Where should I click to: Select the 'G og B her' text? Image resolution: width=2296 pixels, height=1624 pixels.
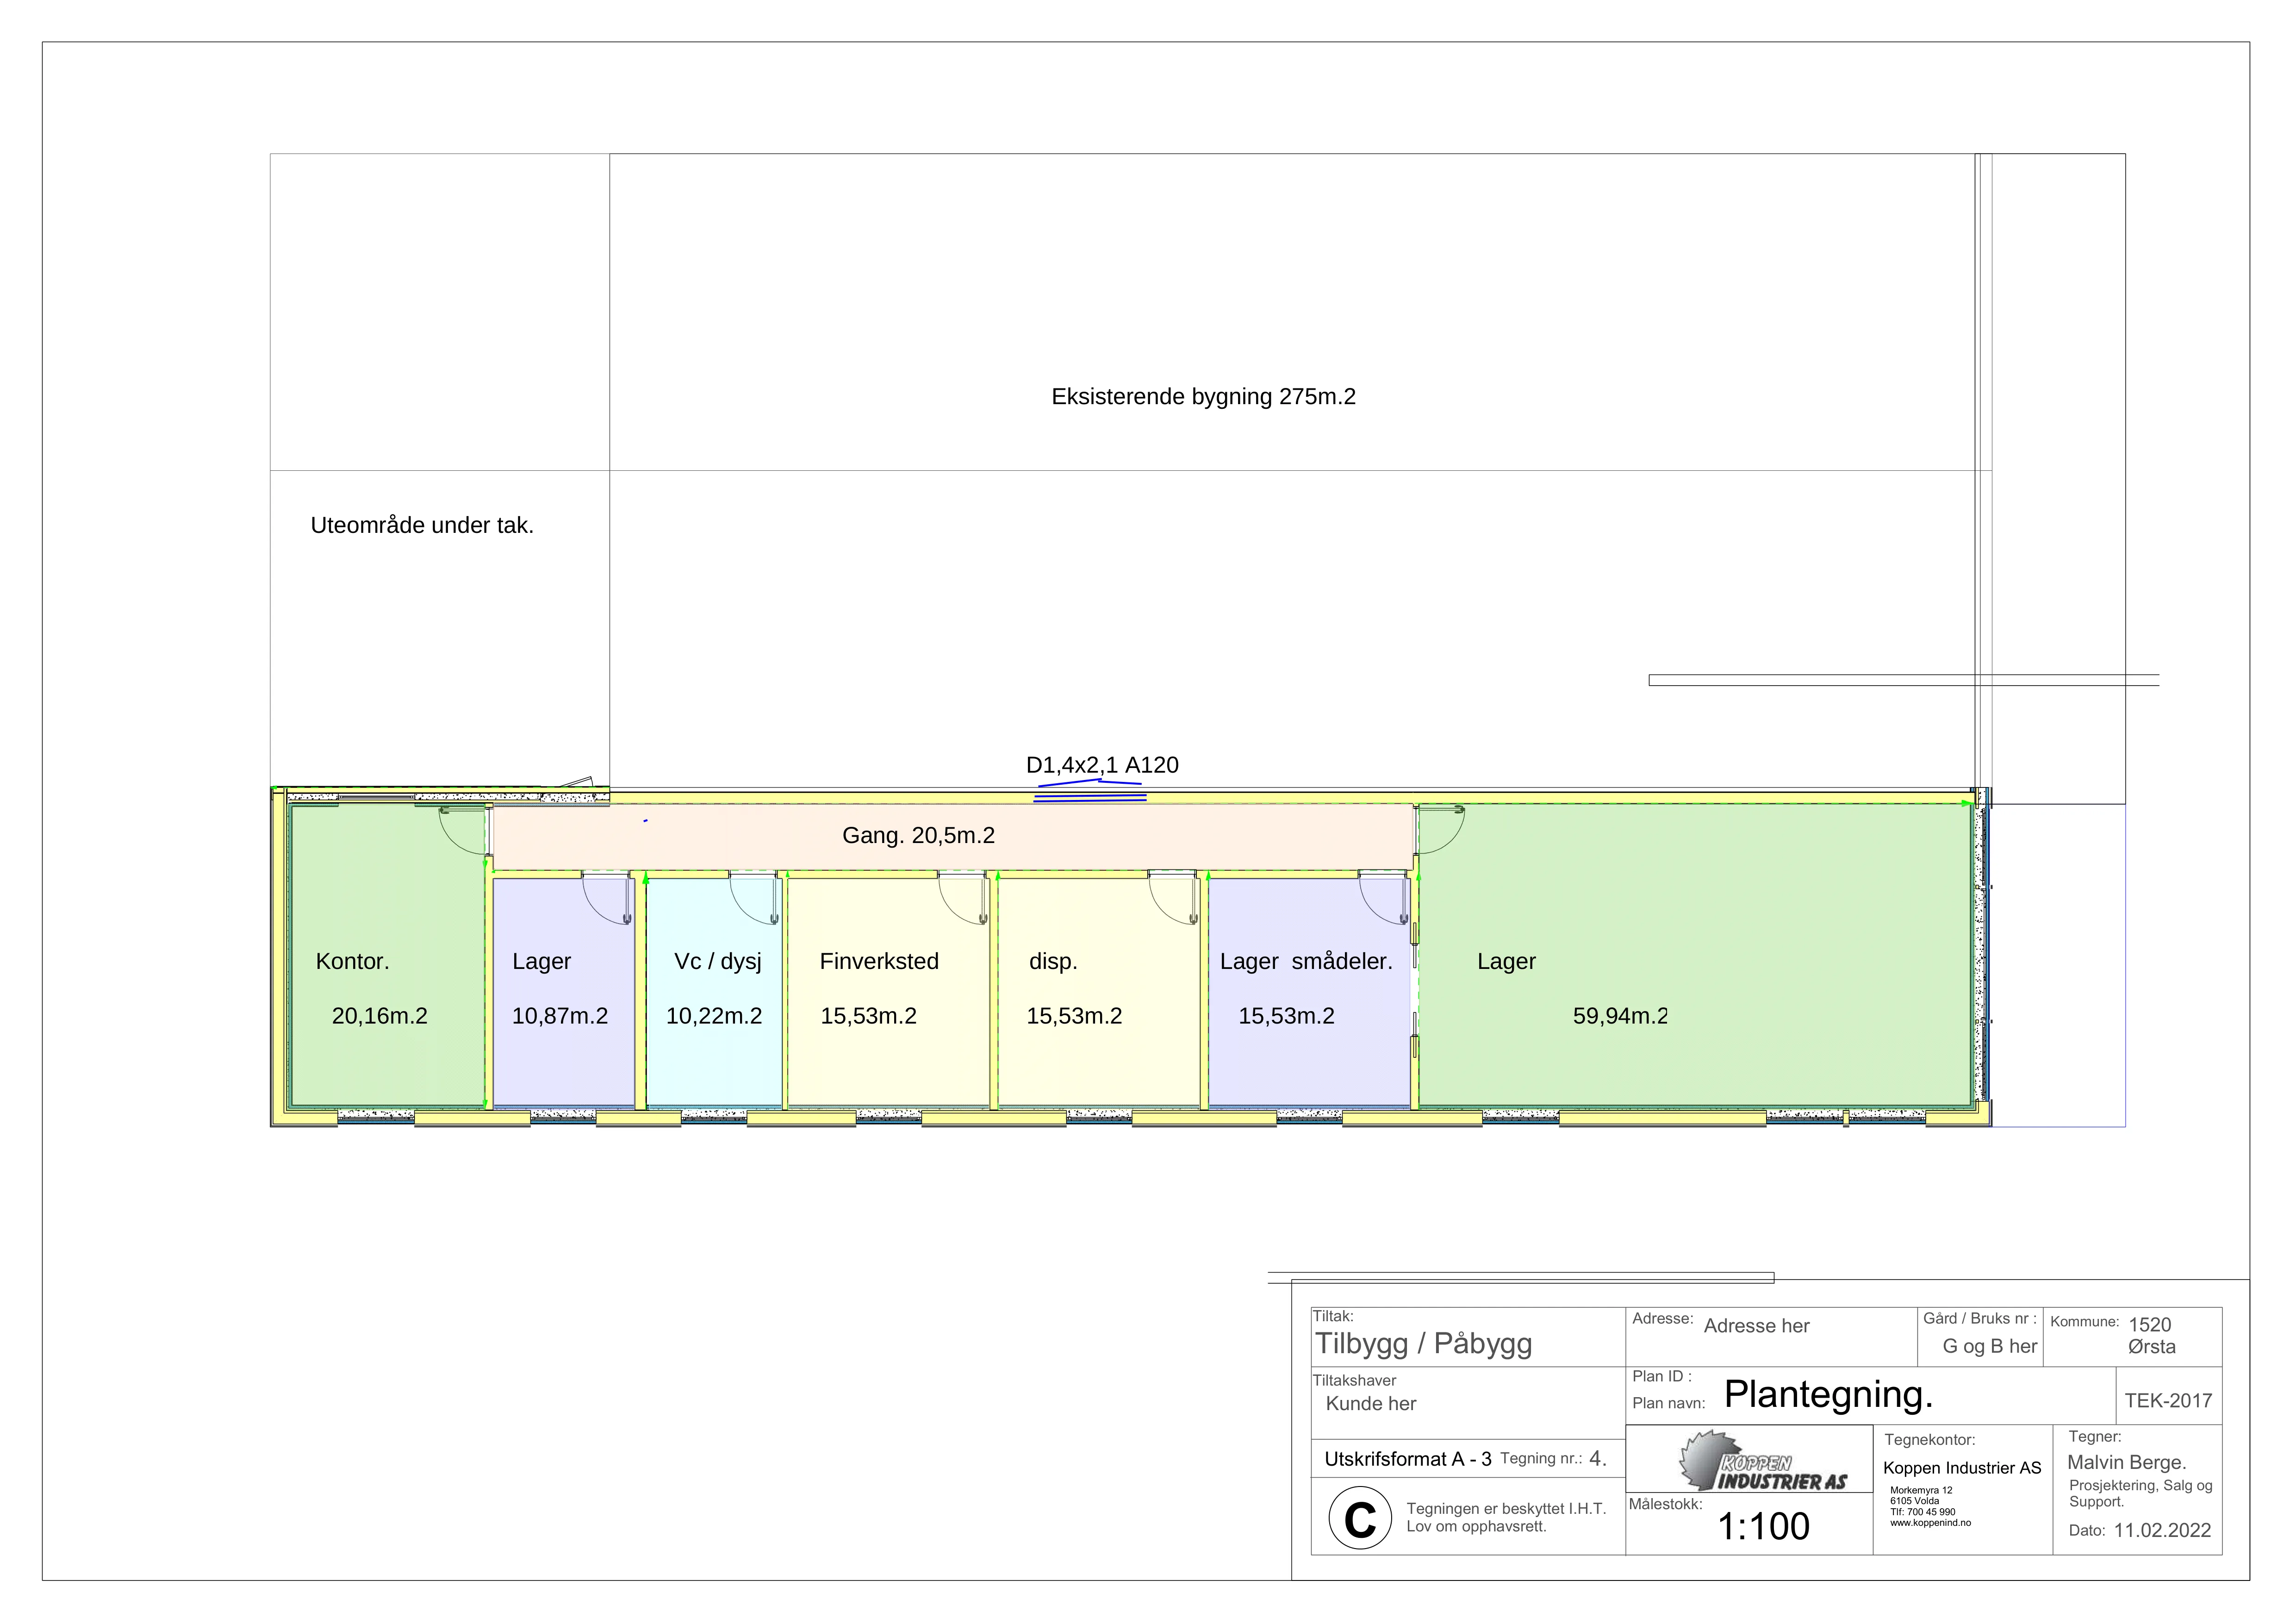pyautogui.click(x=1989, y=1346)
